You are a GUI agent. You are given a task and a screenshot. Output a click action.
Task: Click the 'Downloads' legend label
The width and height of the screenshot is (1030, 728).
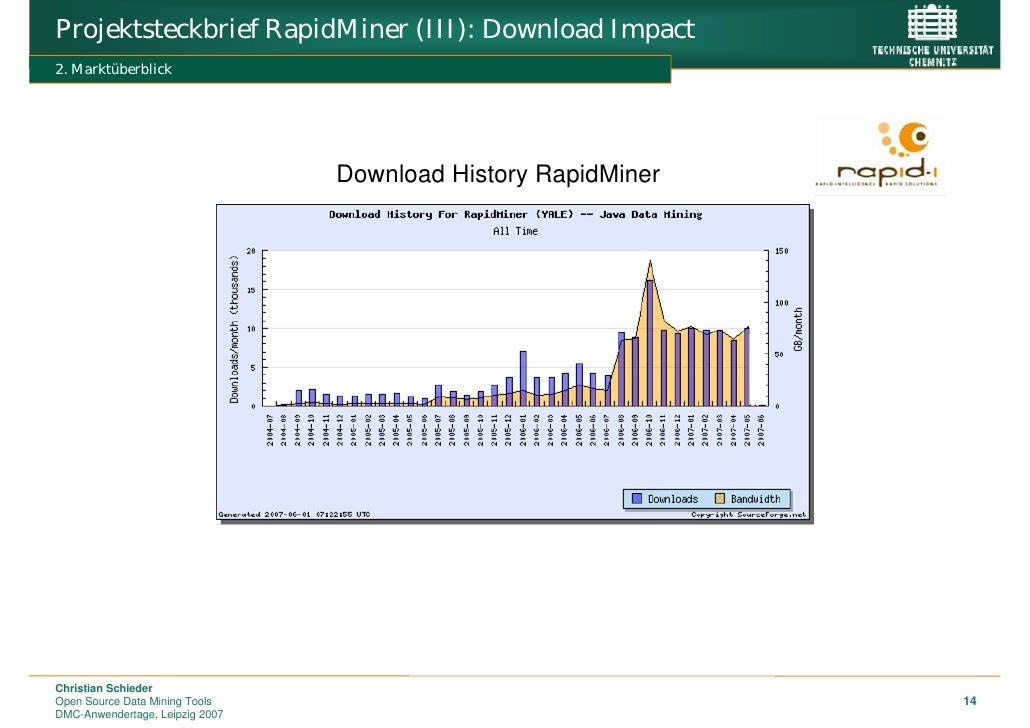coord(673,499)
